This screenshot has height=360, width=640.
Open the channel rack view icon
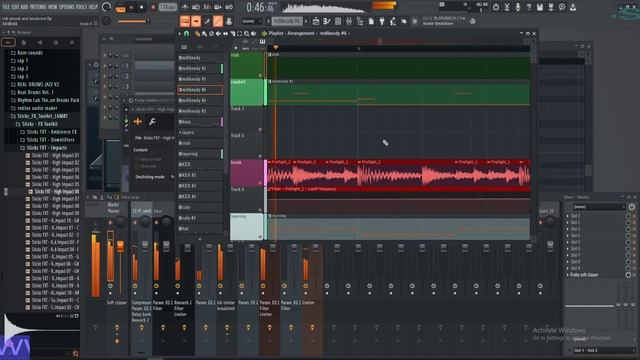pyautogui.click(x=338, y=21)
